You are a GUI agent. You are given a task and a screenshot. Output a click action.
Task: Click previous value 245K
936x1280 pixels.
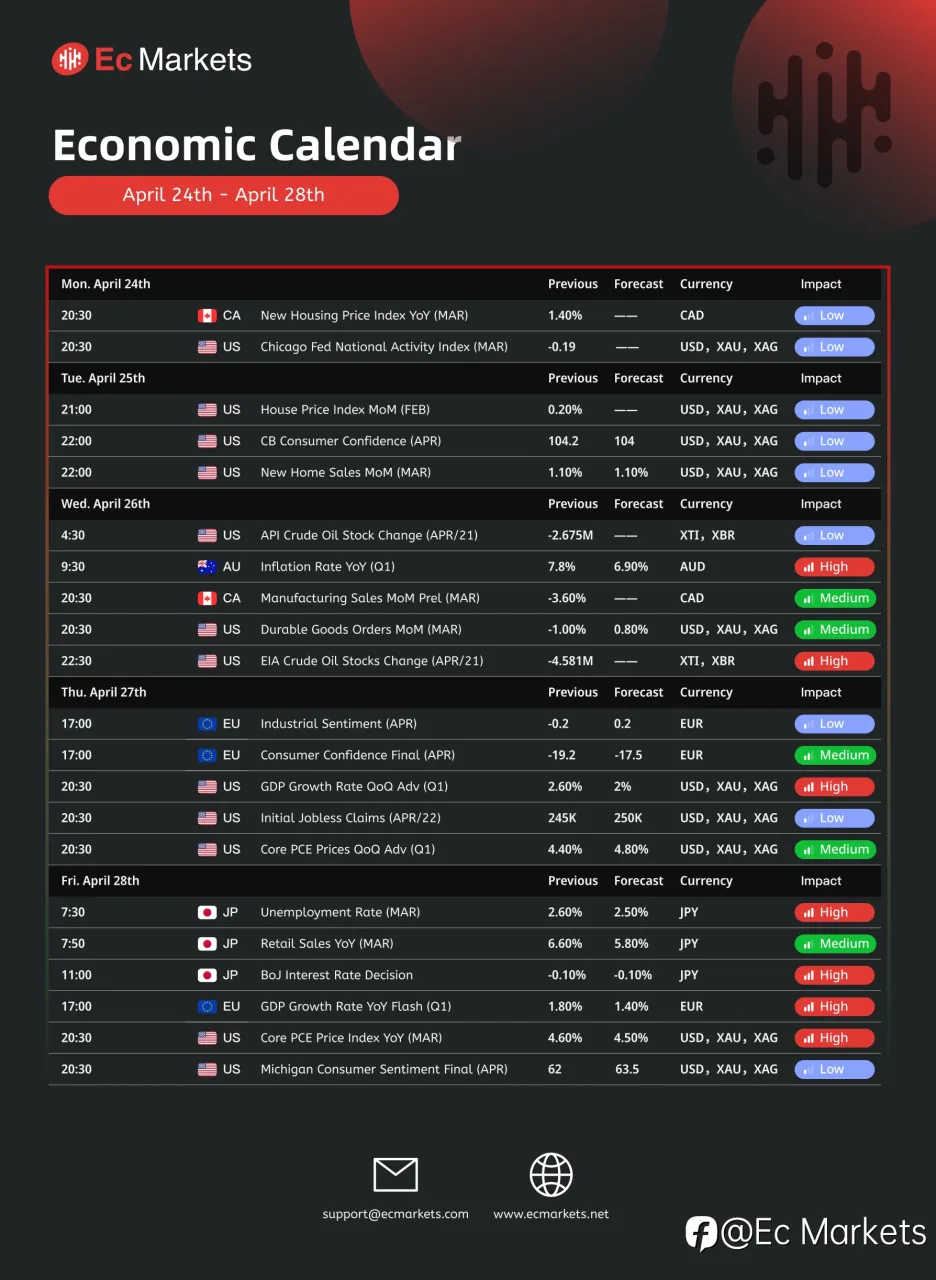[x=562, y=818]
